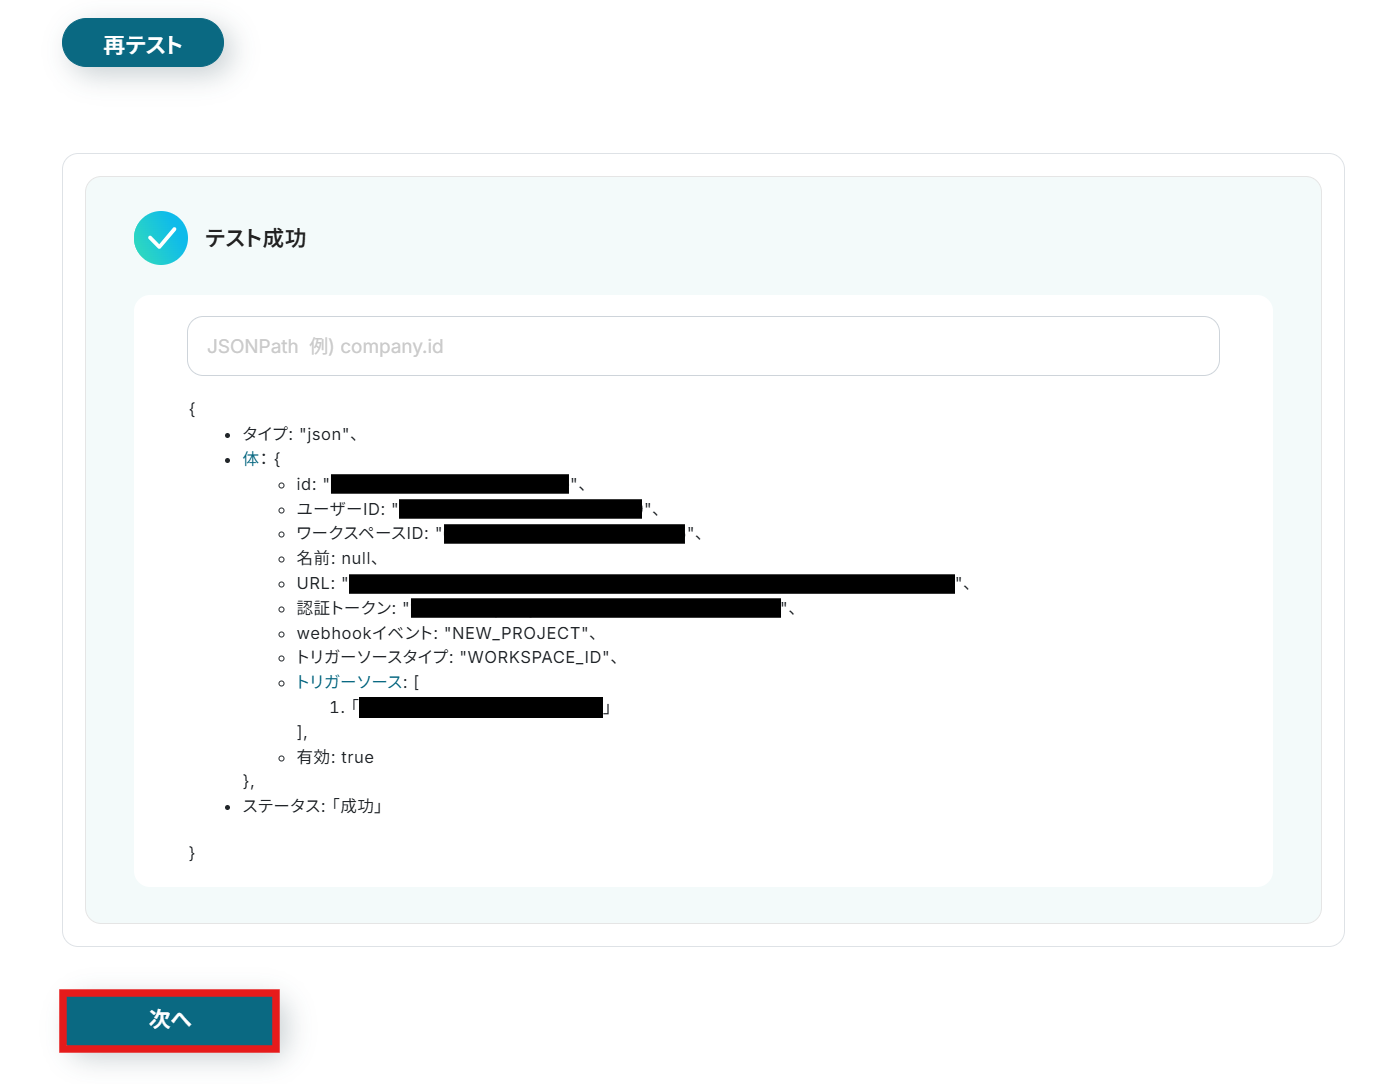Select the 有効: true line
The image size is (1393, 1084).
335,757
